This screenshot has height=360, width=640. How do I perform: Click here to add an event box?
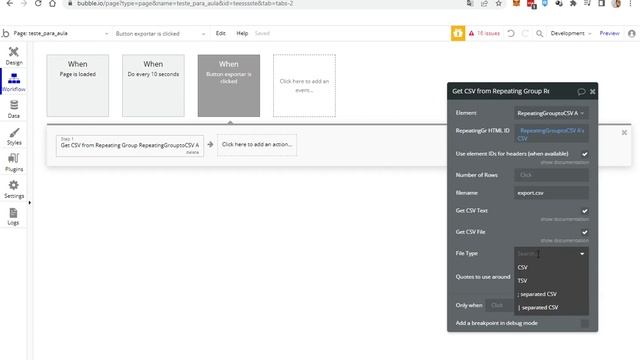pos(304,86)
